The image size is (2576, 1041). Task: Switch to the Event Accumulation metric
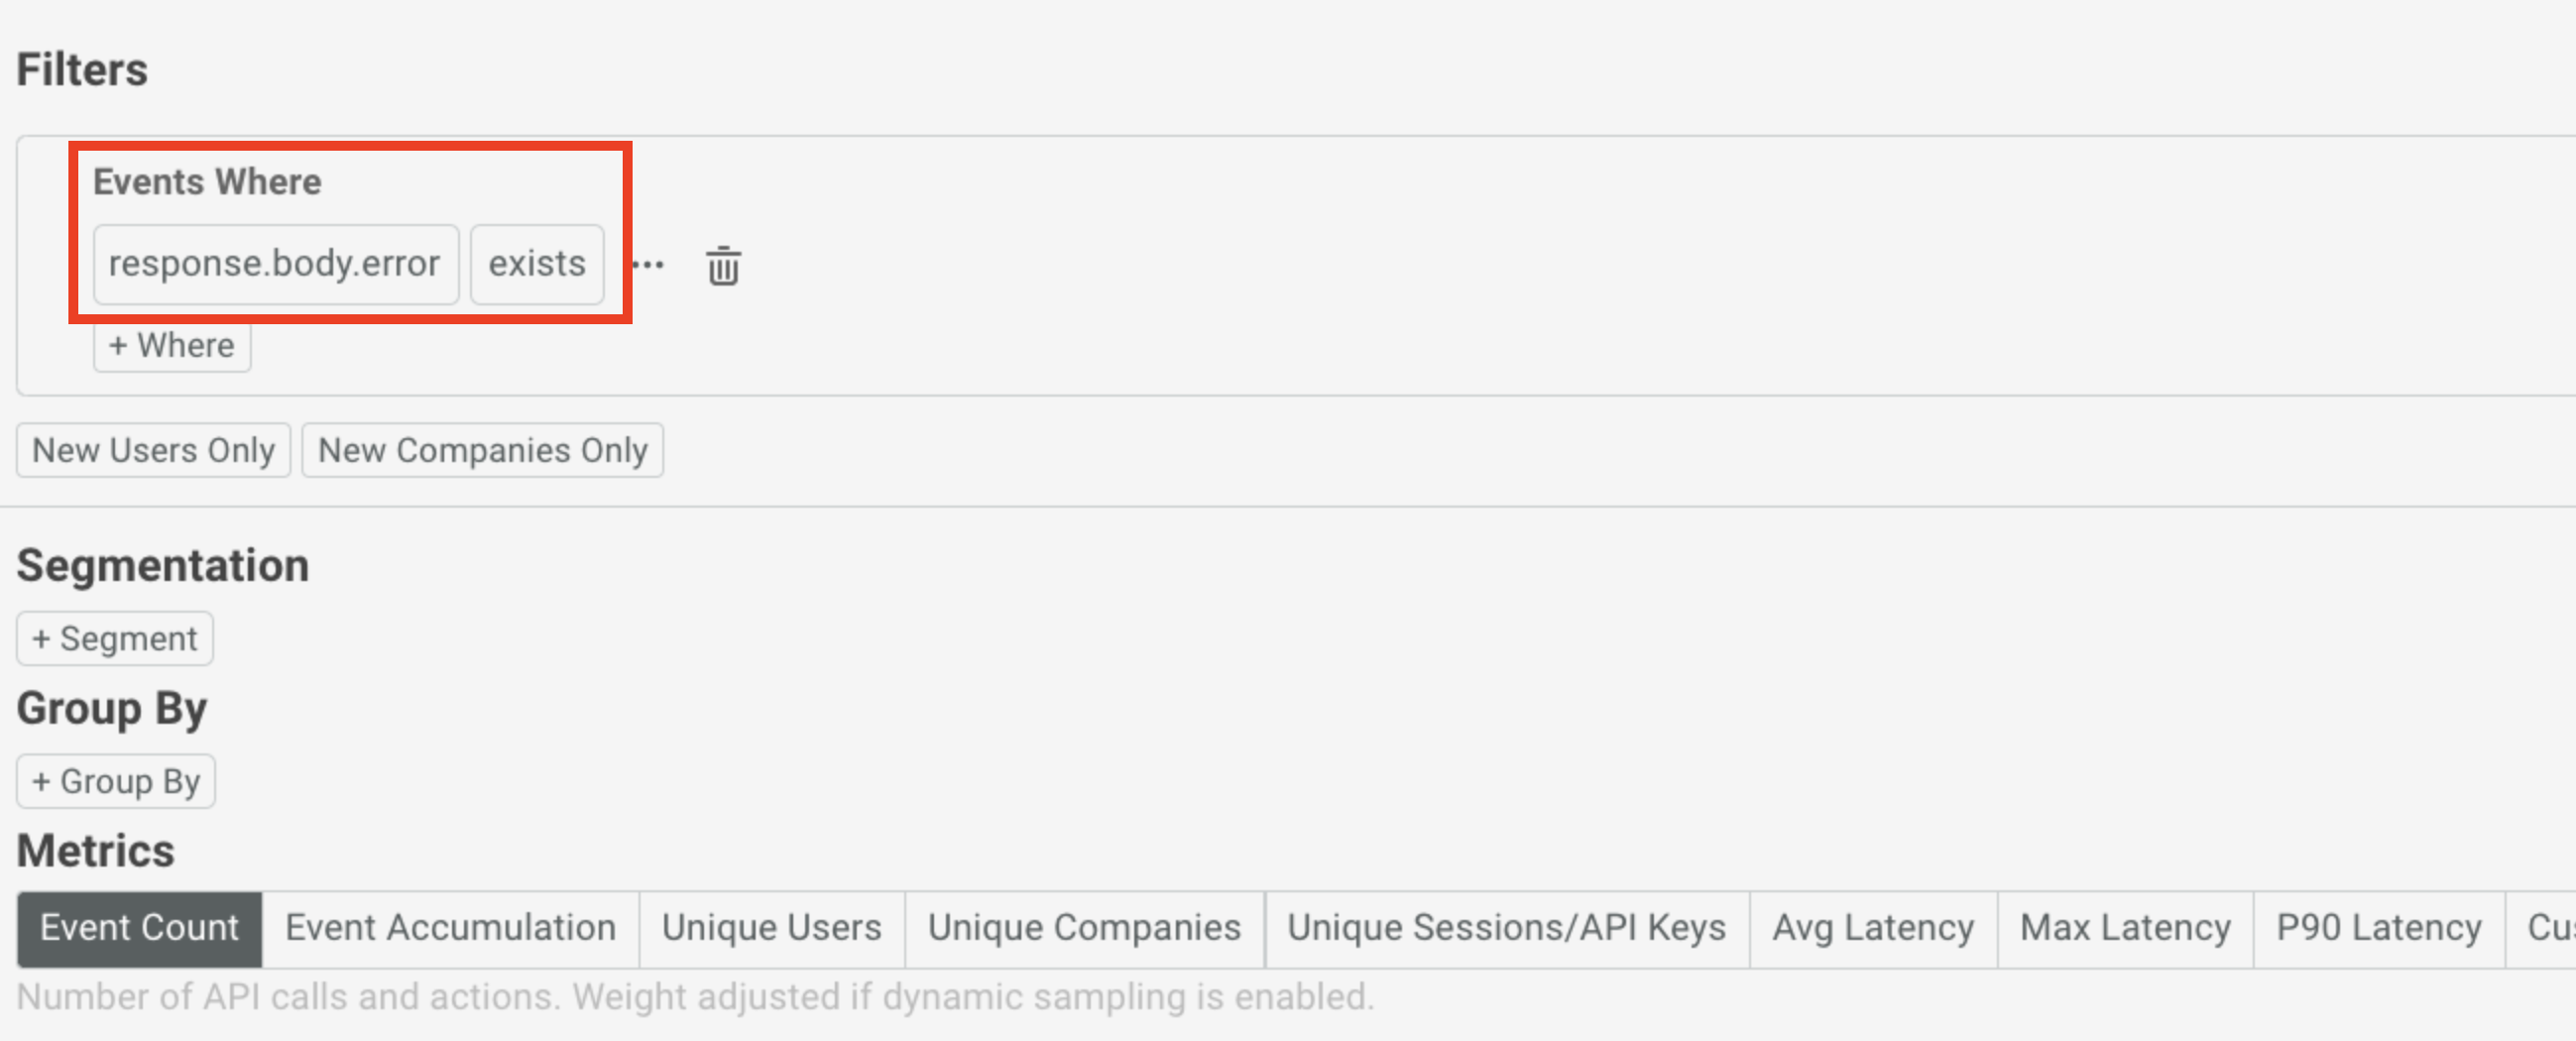[450, 929]
